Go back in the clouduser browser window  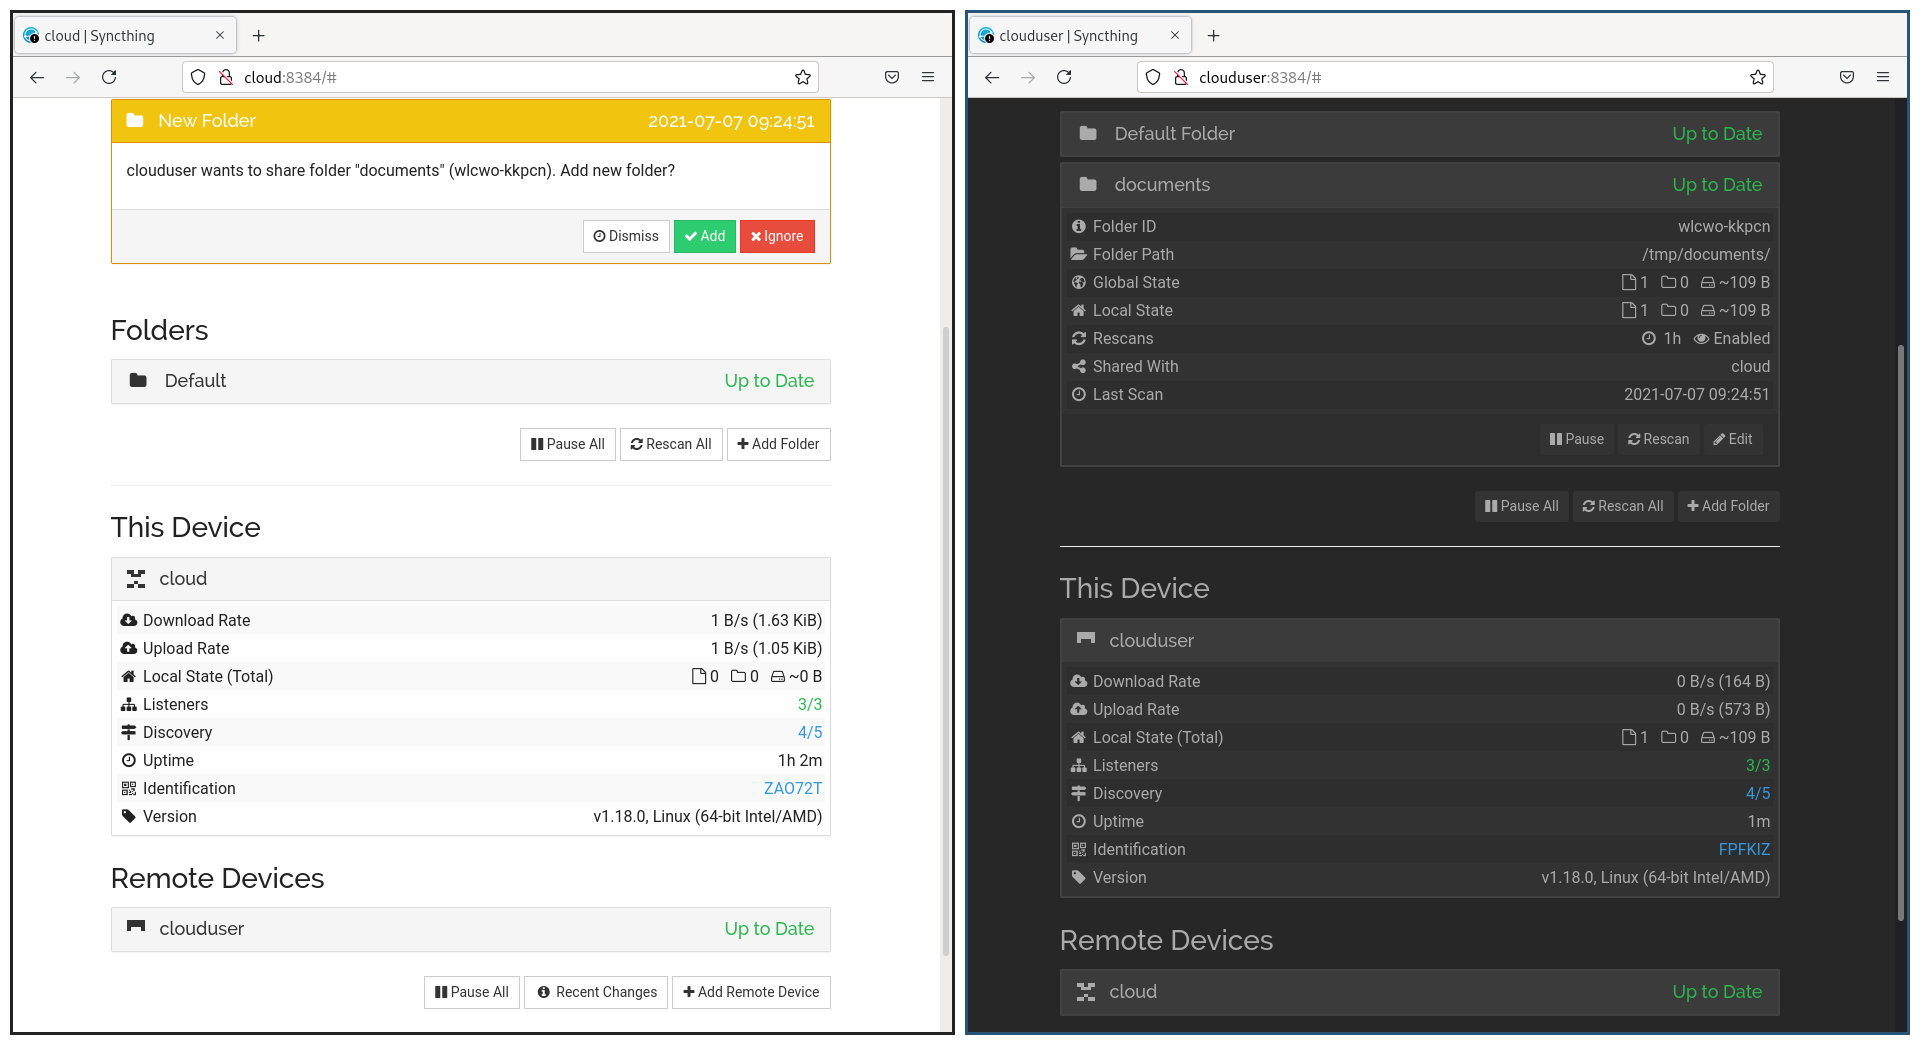(992, 77)
